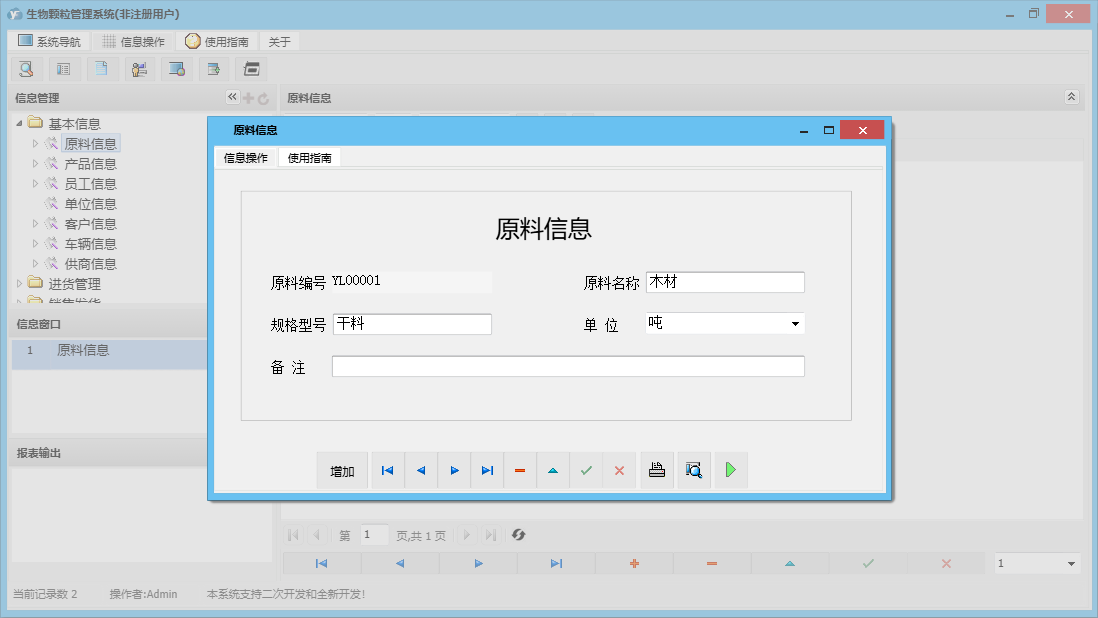The width and height of the screenshot is (1098, 618).
Task: Click the new document icon in toolbar
Action: pos(102,69)
